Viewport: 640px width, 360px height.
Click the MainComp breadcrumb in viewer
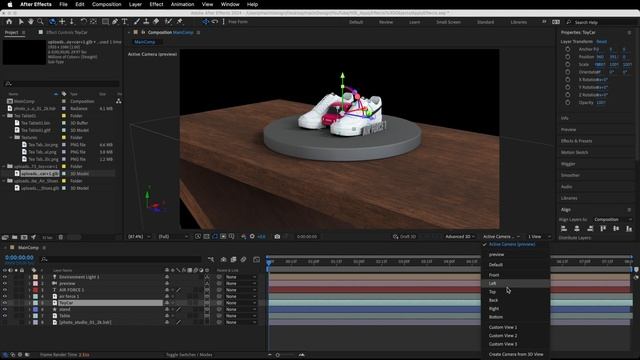pyautogui.click(x=144, y=42)
